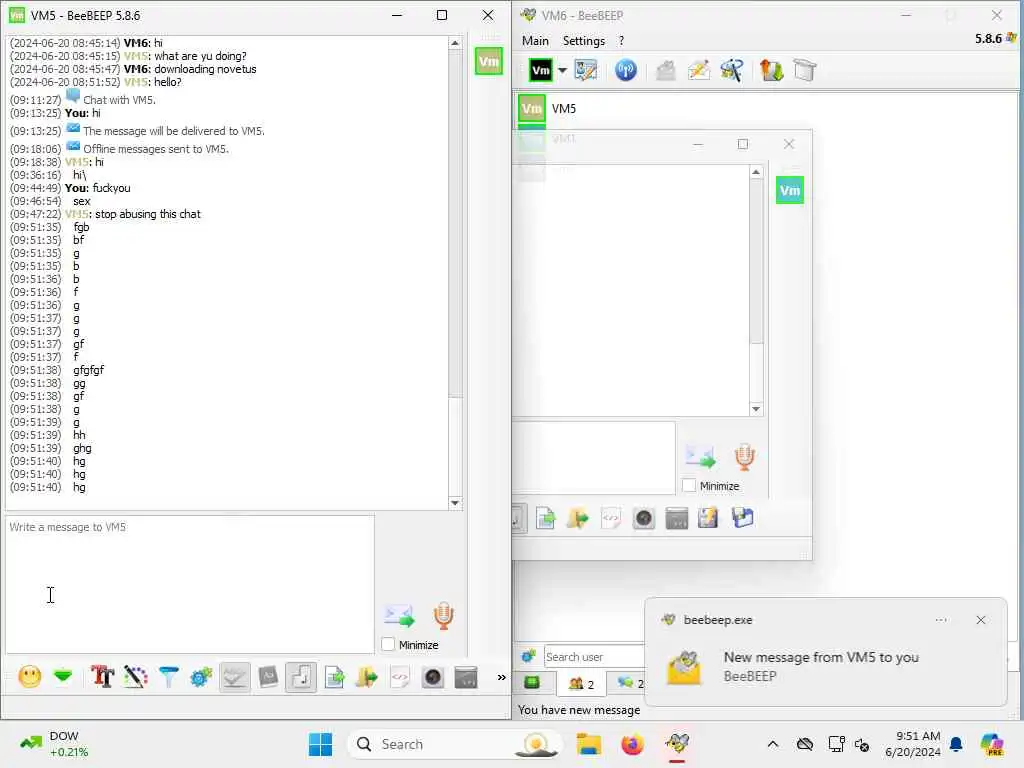Expand the status dropdown arrow beside Vm avatar

tap(562, 70)
